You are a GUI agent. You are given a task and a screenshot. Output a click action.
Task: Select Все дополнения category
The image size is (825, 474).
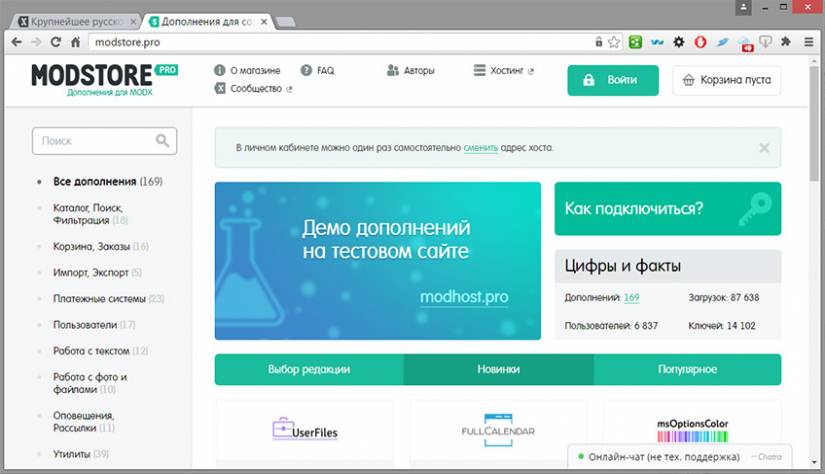108,181
